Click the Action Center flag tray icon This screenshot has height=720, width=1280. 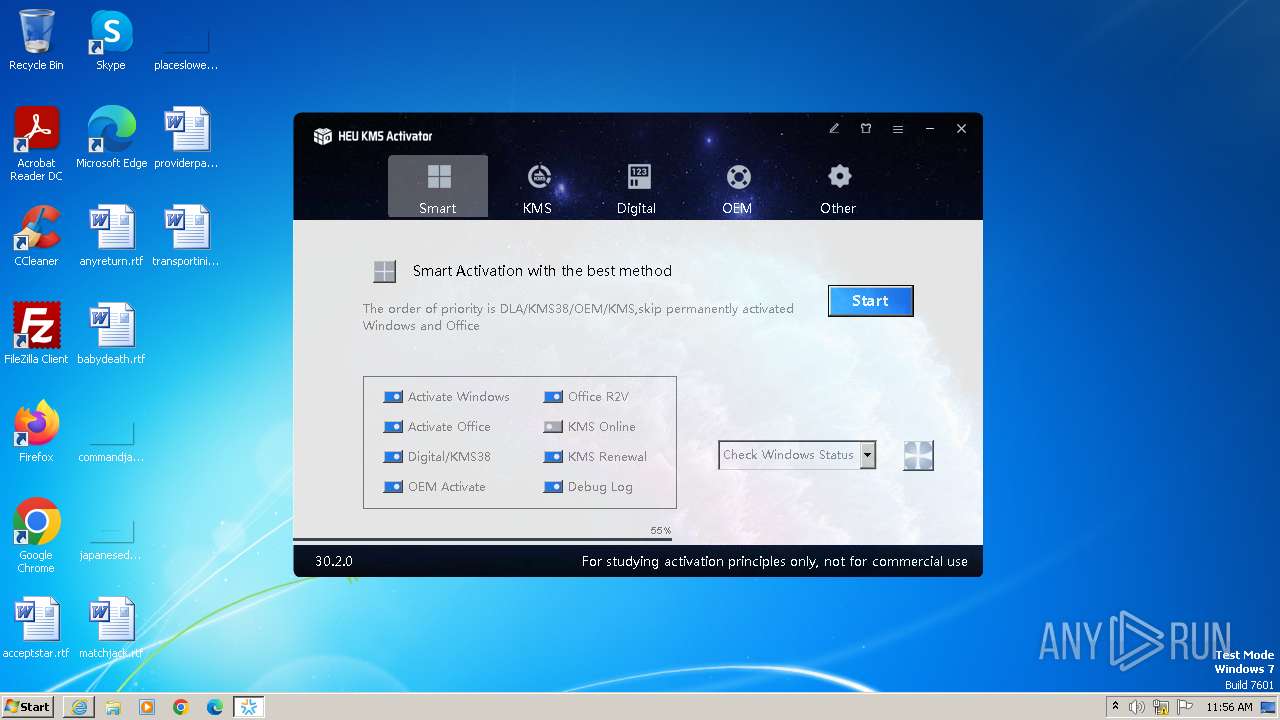tap(1185, 707)
